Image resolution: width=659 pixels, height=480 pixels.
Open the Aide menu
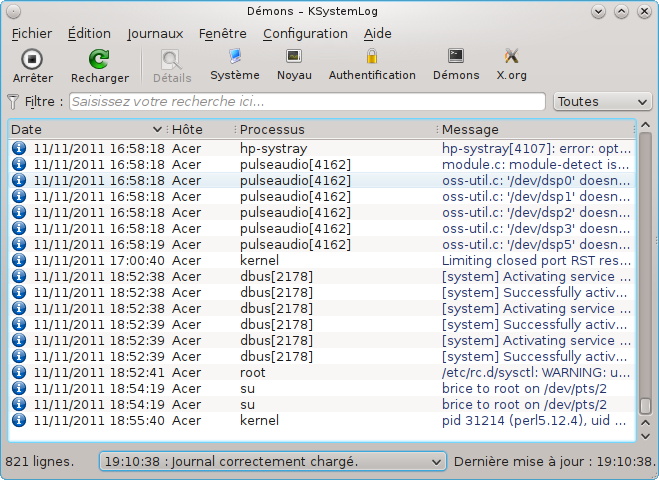click(377, 34)
